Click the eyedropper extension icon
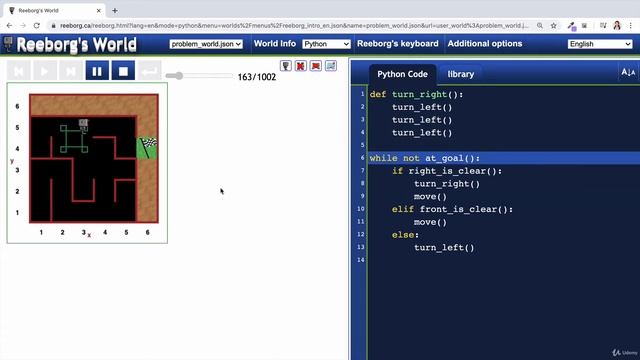640x360 pixels. click(571, 26)
